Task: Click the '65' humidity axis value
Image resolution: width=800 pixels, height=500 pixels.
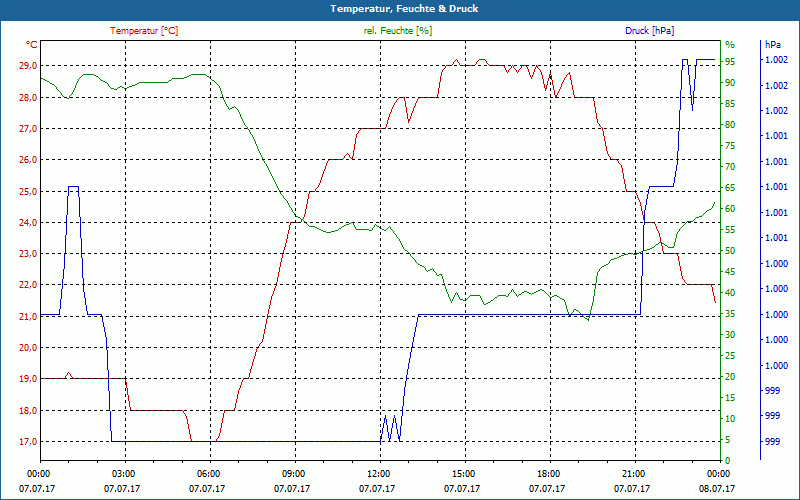Action: [730, 188]
